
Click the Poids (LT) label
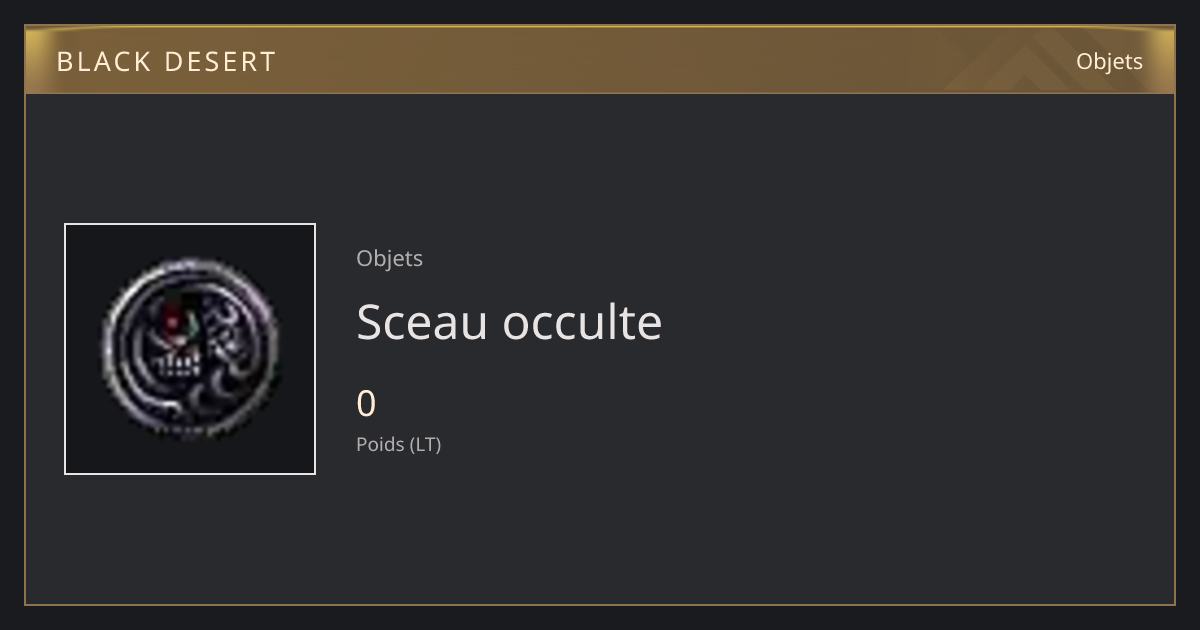pyautogui.click(x=399, y=444)
